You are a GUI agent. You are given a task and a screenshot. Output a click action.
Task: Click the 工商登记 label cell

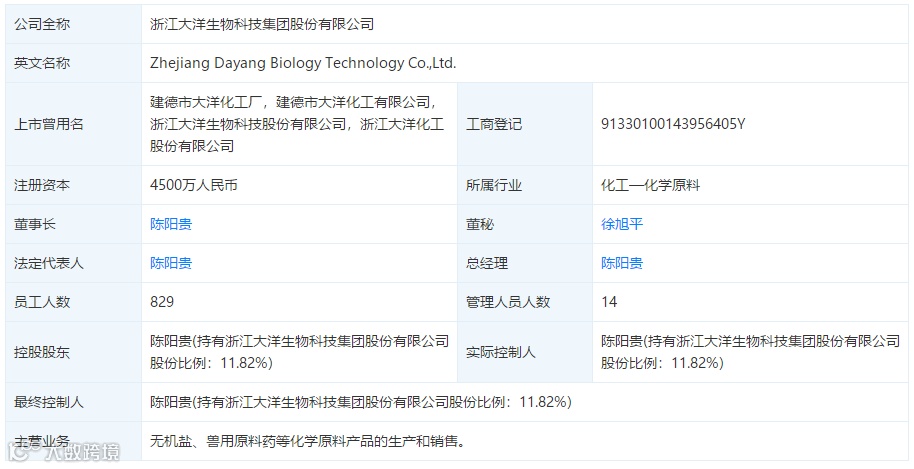point(525,124)
